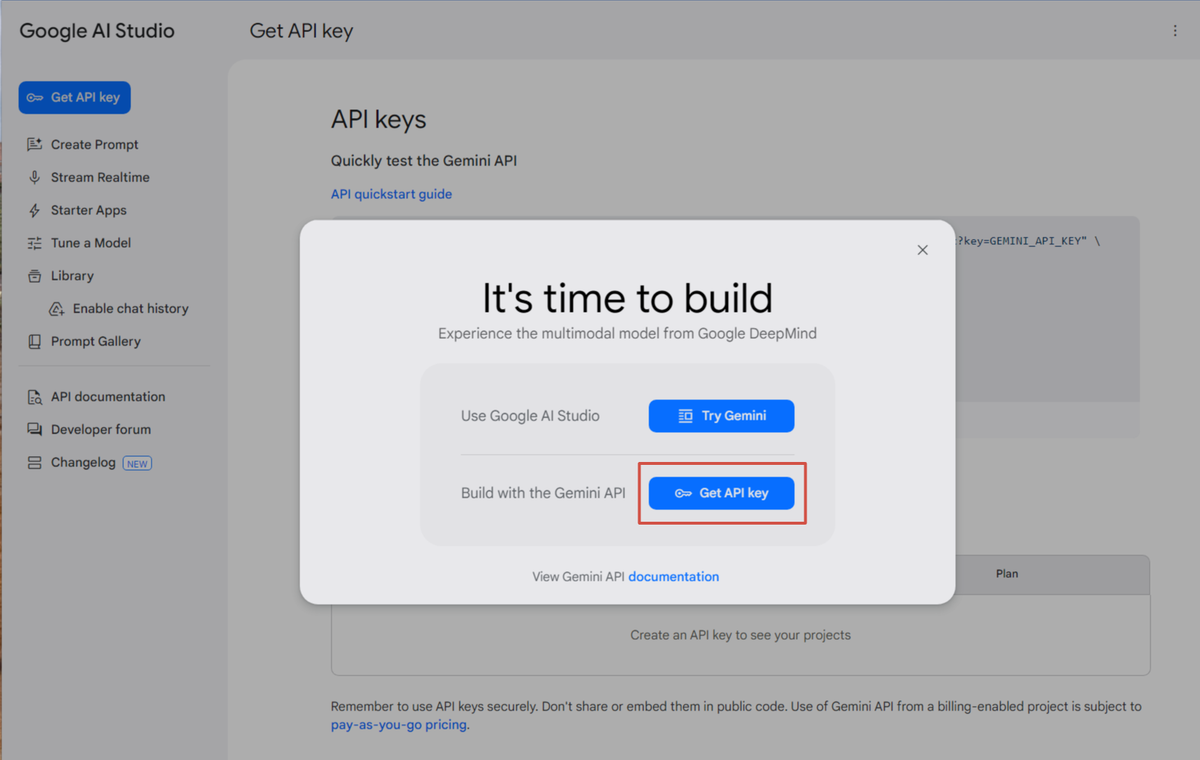Open the API quickstart guide link
Screen dimensions: 1200x760
click(x=391, y=194)
